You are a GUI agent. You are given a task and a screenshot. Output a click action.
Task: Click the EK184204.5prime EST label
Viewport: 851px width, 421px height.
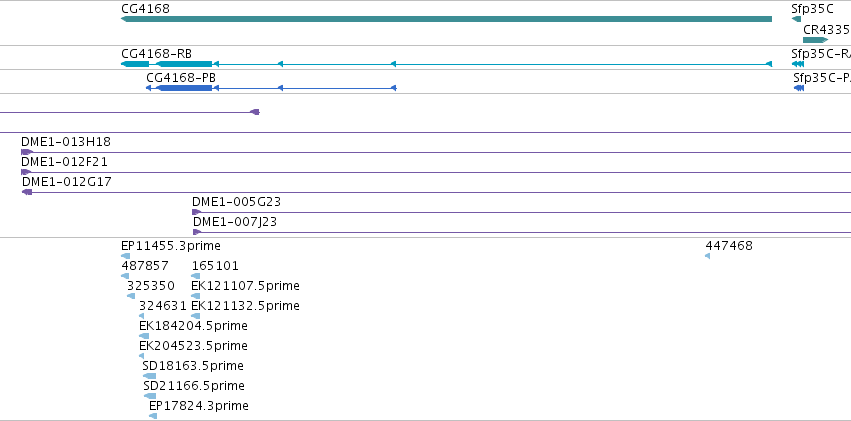click(x=193, y=326)
